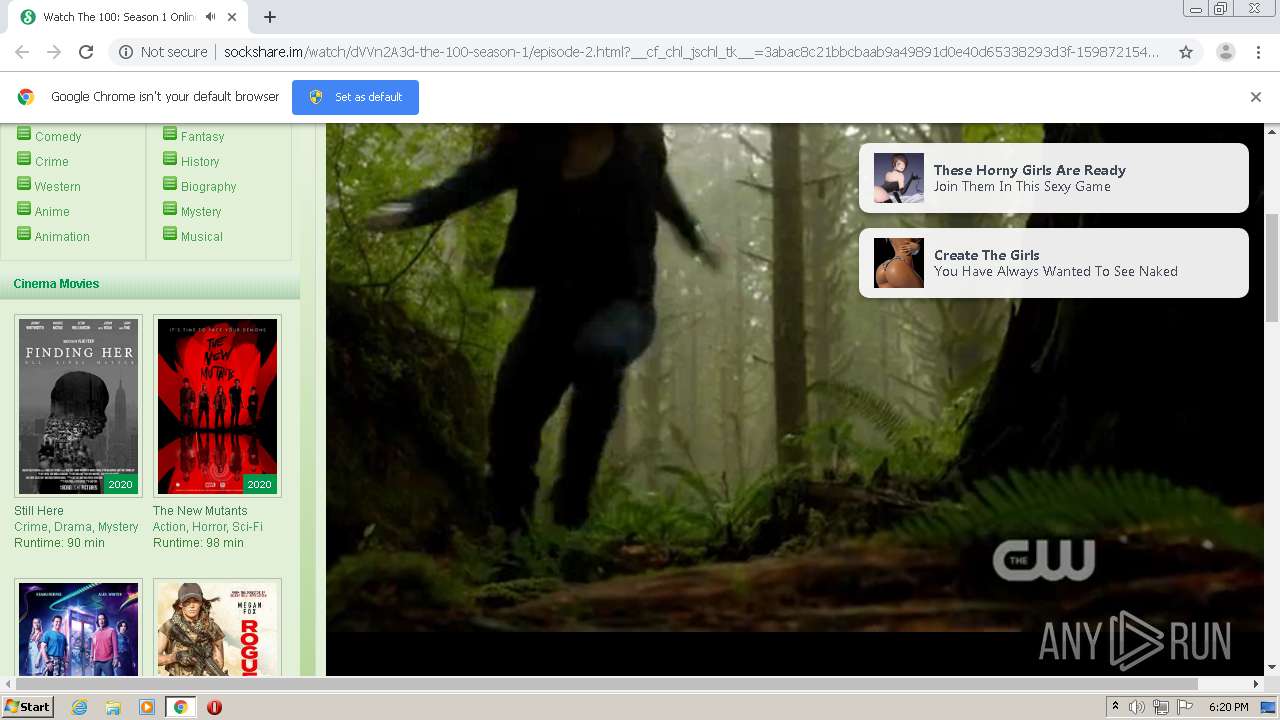Click the Chrome taskbar icon
This screenshot has height=720, width=1280.
coord(180,707)
